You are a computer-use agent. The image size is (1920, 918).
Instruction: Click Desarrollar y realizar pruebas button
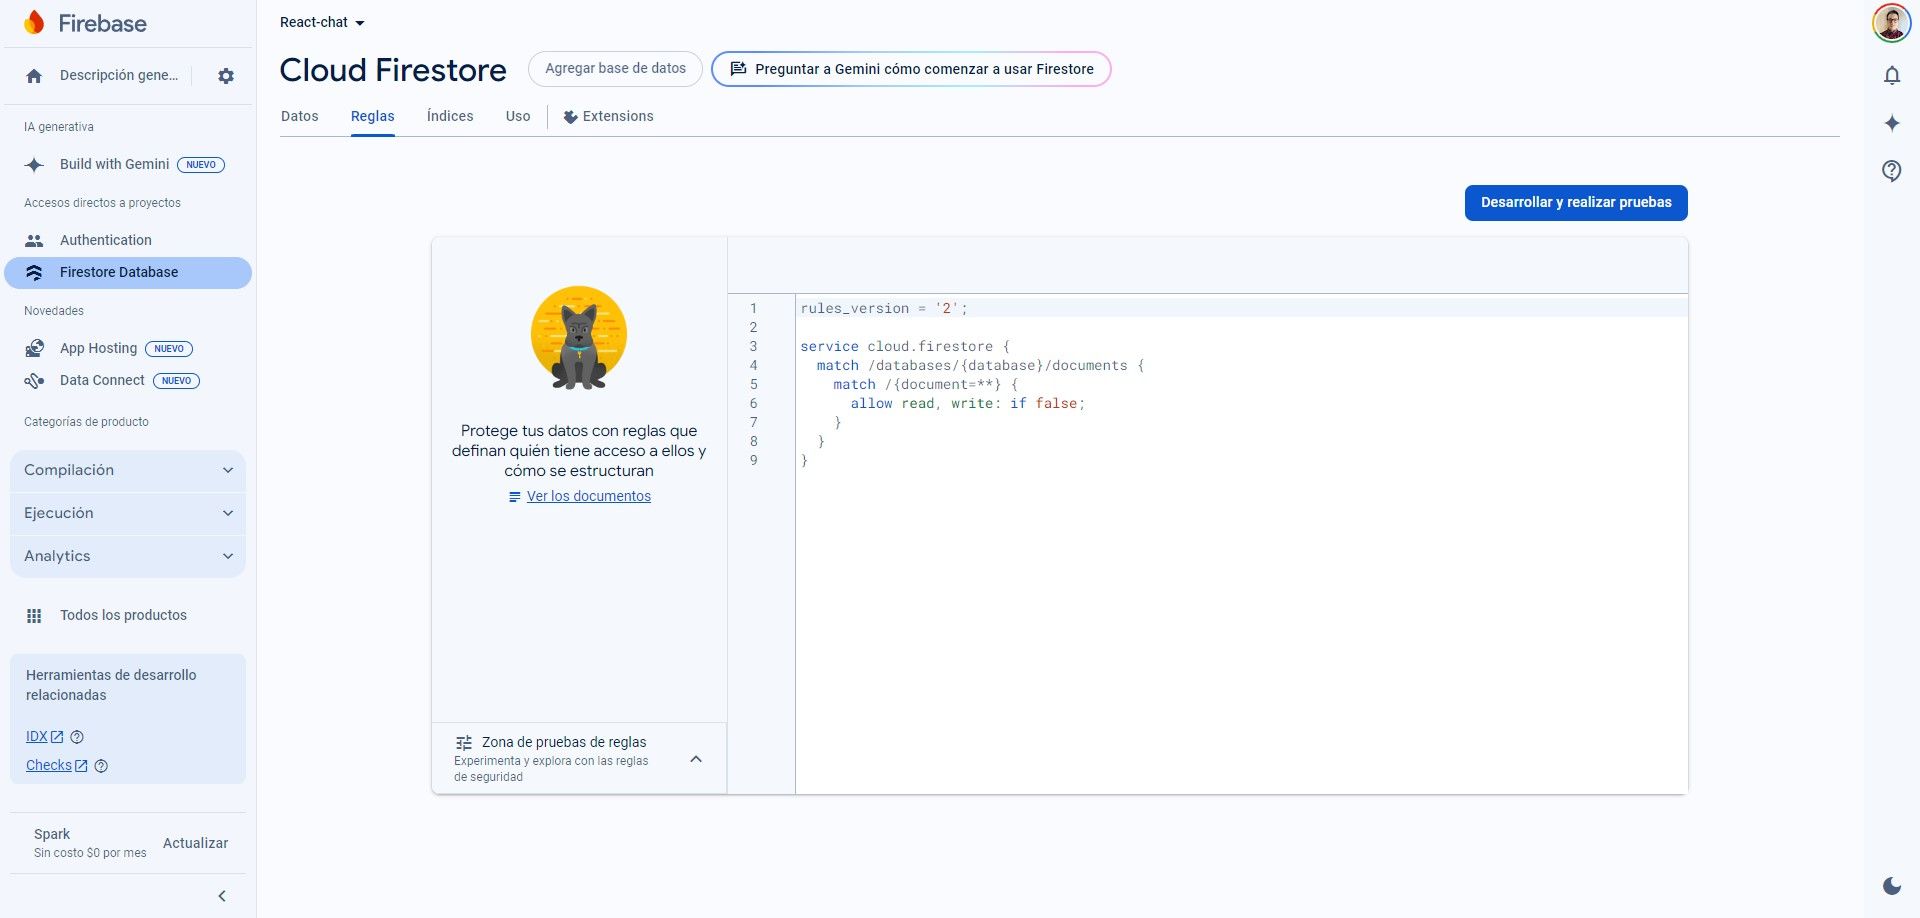click(x=1576, y=203)
